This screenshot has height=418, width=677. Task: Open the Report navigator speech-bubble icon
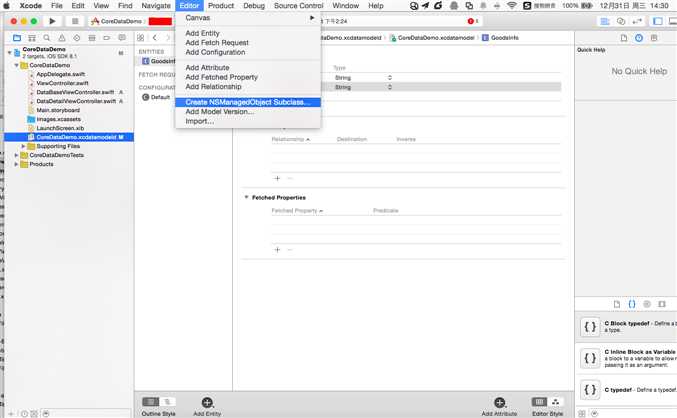122,38
